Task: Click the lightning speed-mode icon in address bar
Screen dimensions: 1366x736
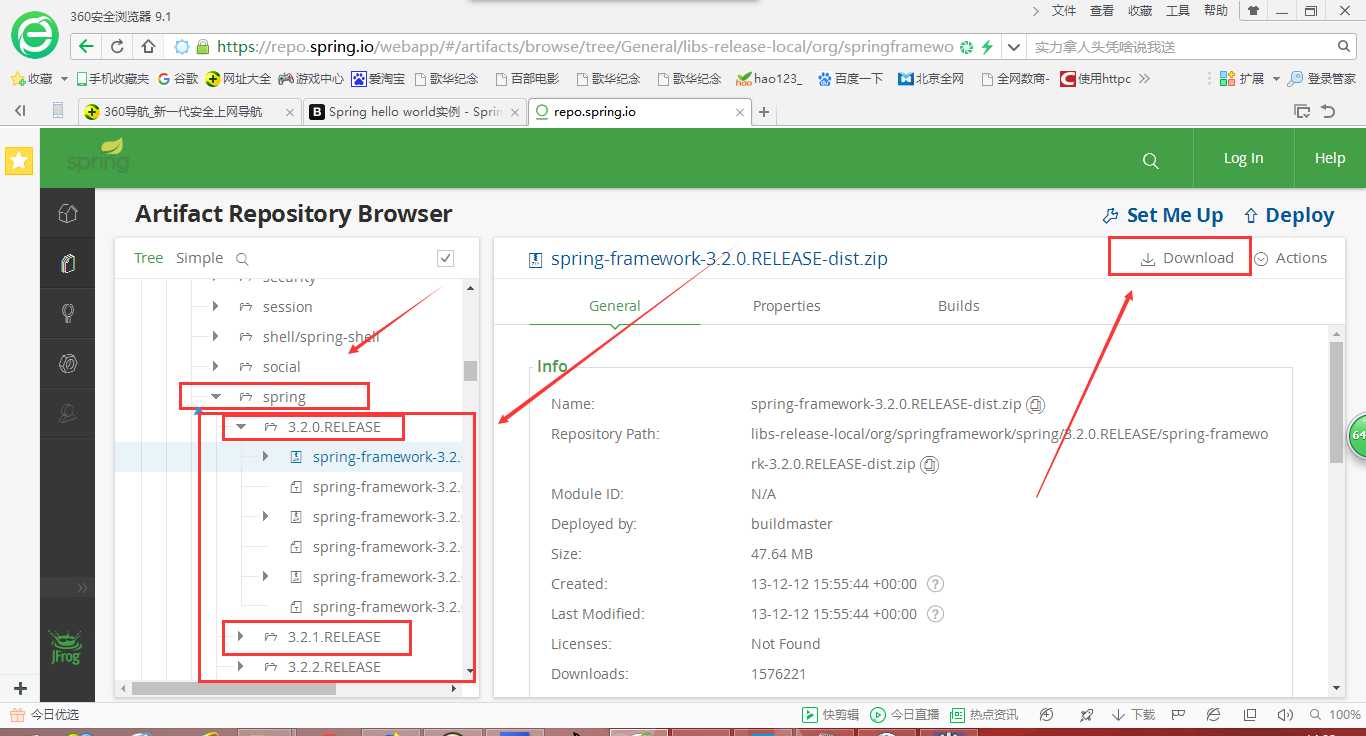Action: click(987, 47)
